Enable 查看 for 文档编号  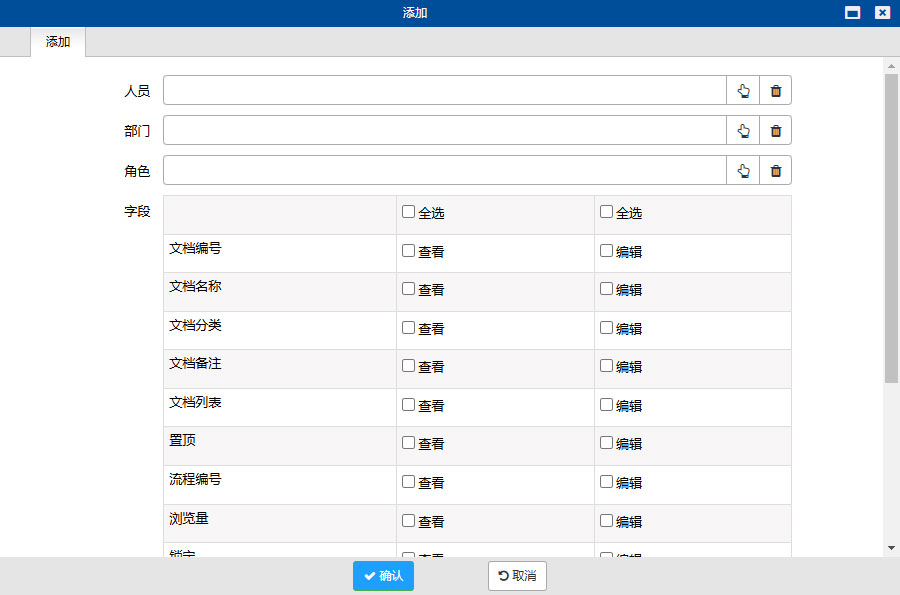[408, 251]
